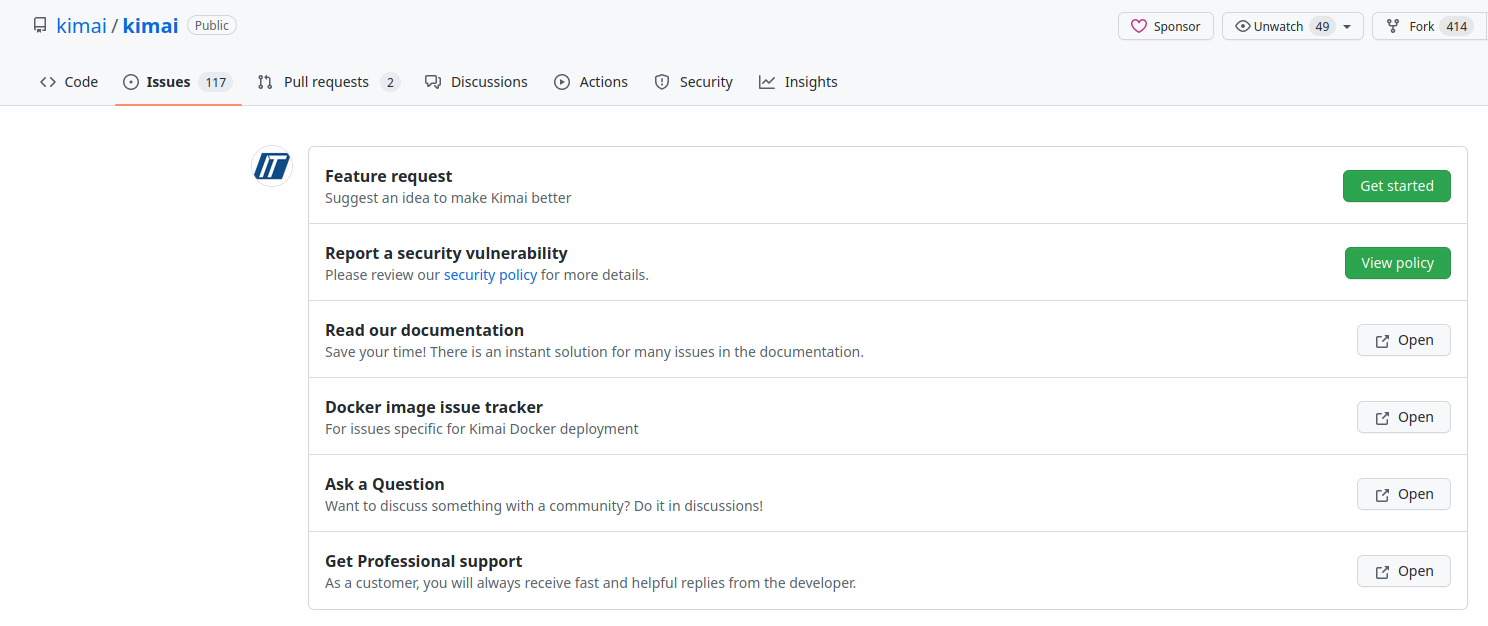Click the repository book icon
Screen dimensions: 1488x626
click(x=39, y=25)
